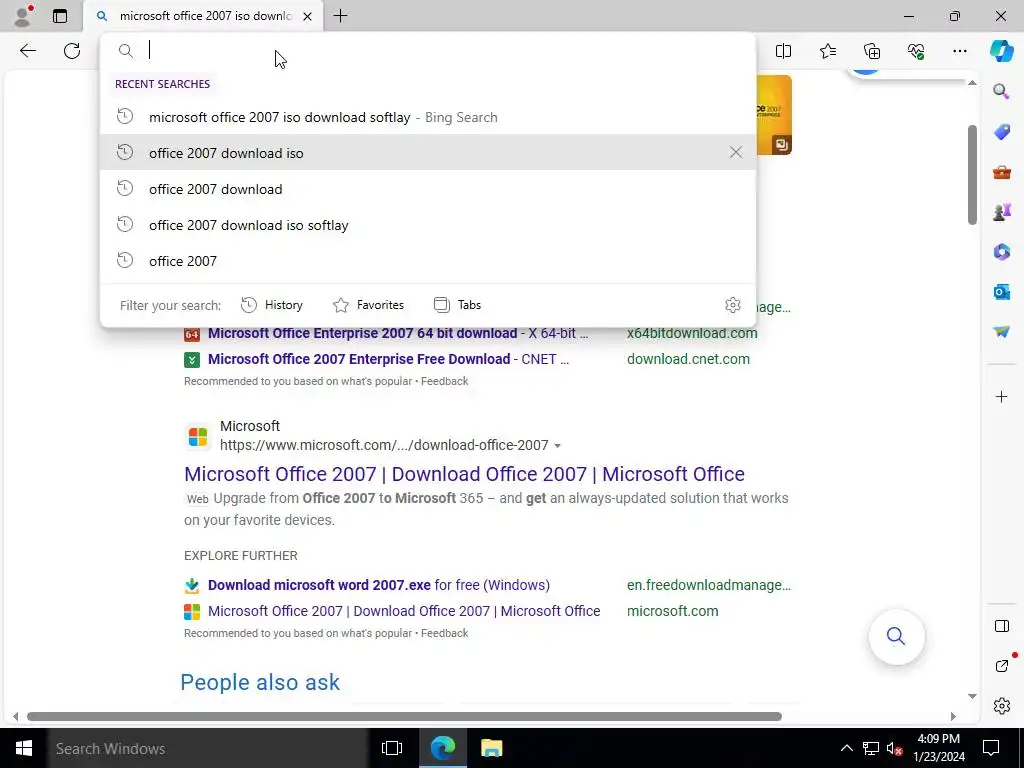Open File Explorer from taskbar
Viewport: 1024px width, 768px height.
coord(491,748)
